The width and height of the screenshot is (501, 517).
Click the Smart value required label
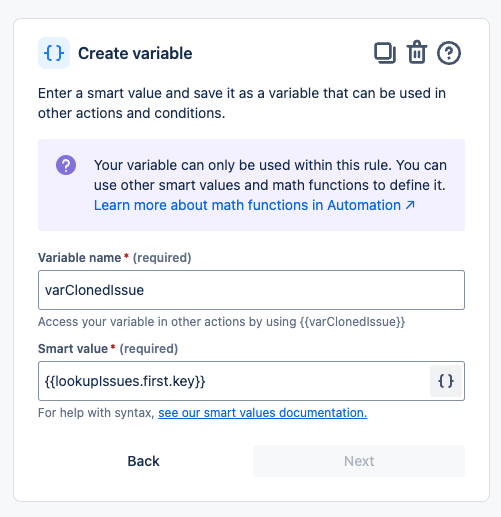click(108, 349)
